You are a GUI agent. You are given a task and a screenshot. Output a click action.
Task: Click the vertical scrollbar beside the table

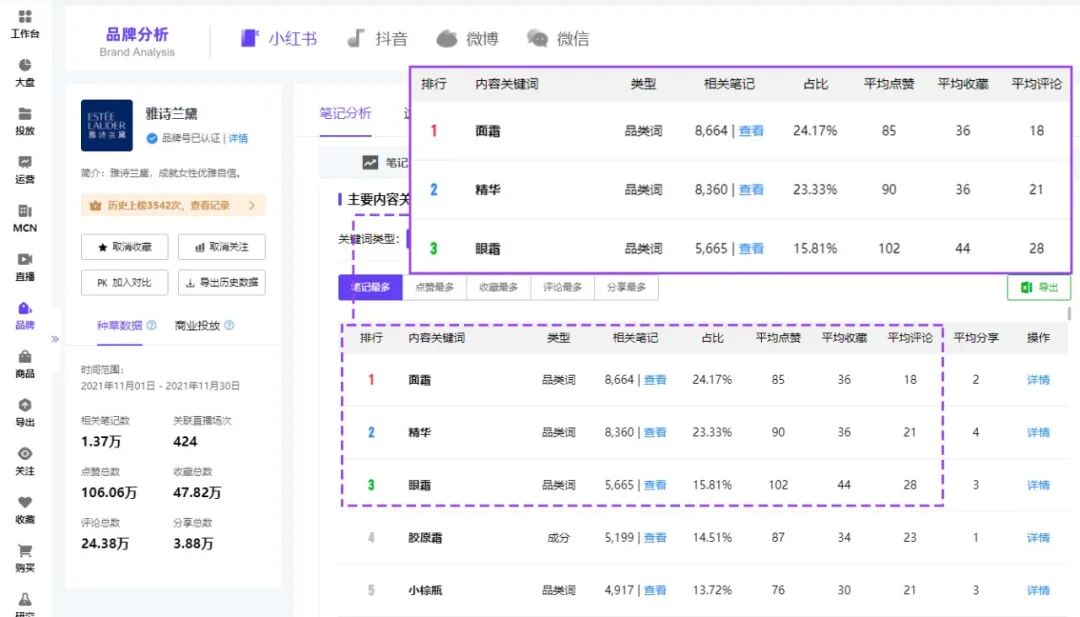(x=1069, y=314)
